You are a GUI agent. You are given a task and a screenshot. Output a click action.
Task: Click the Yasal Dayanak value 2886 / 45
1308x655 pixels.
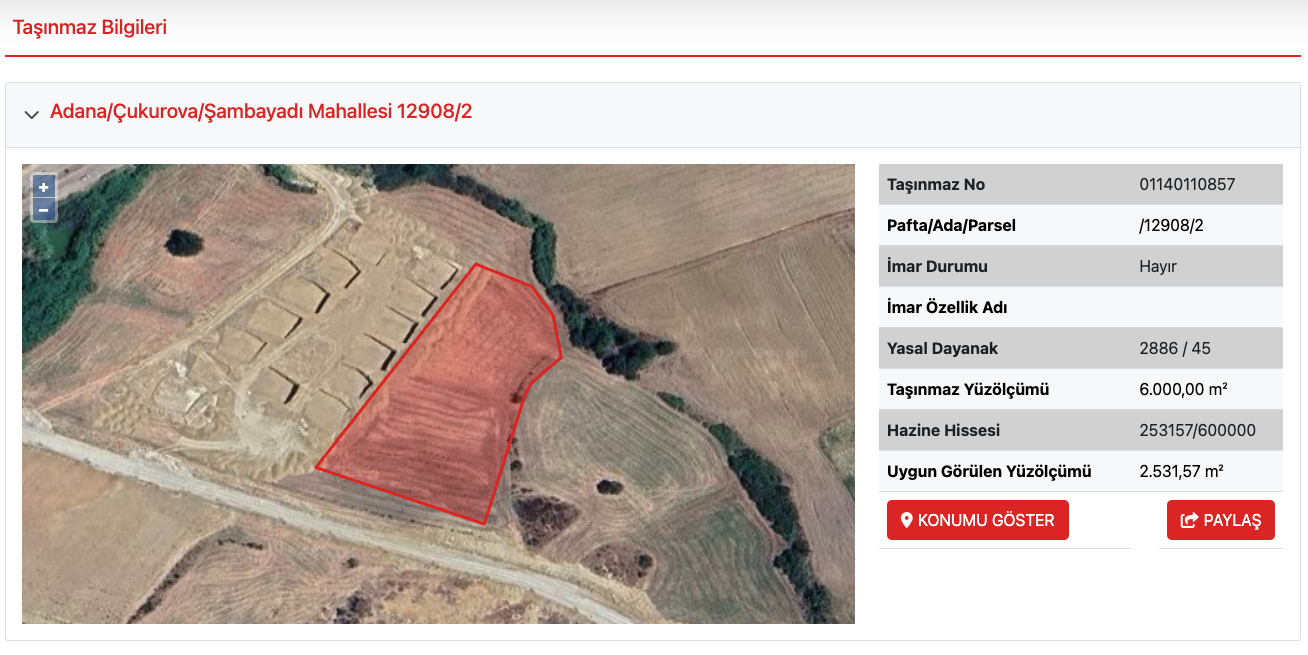1174,348
